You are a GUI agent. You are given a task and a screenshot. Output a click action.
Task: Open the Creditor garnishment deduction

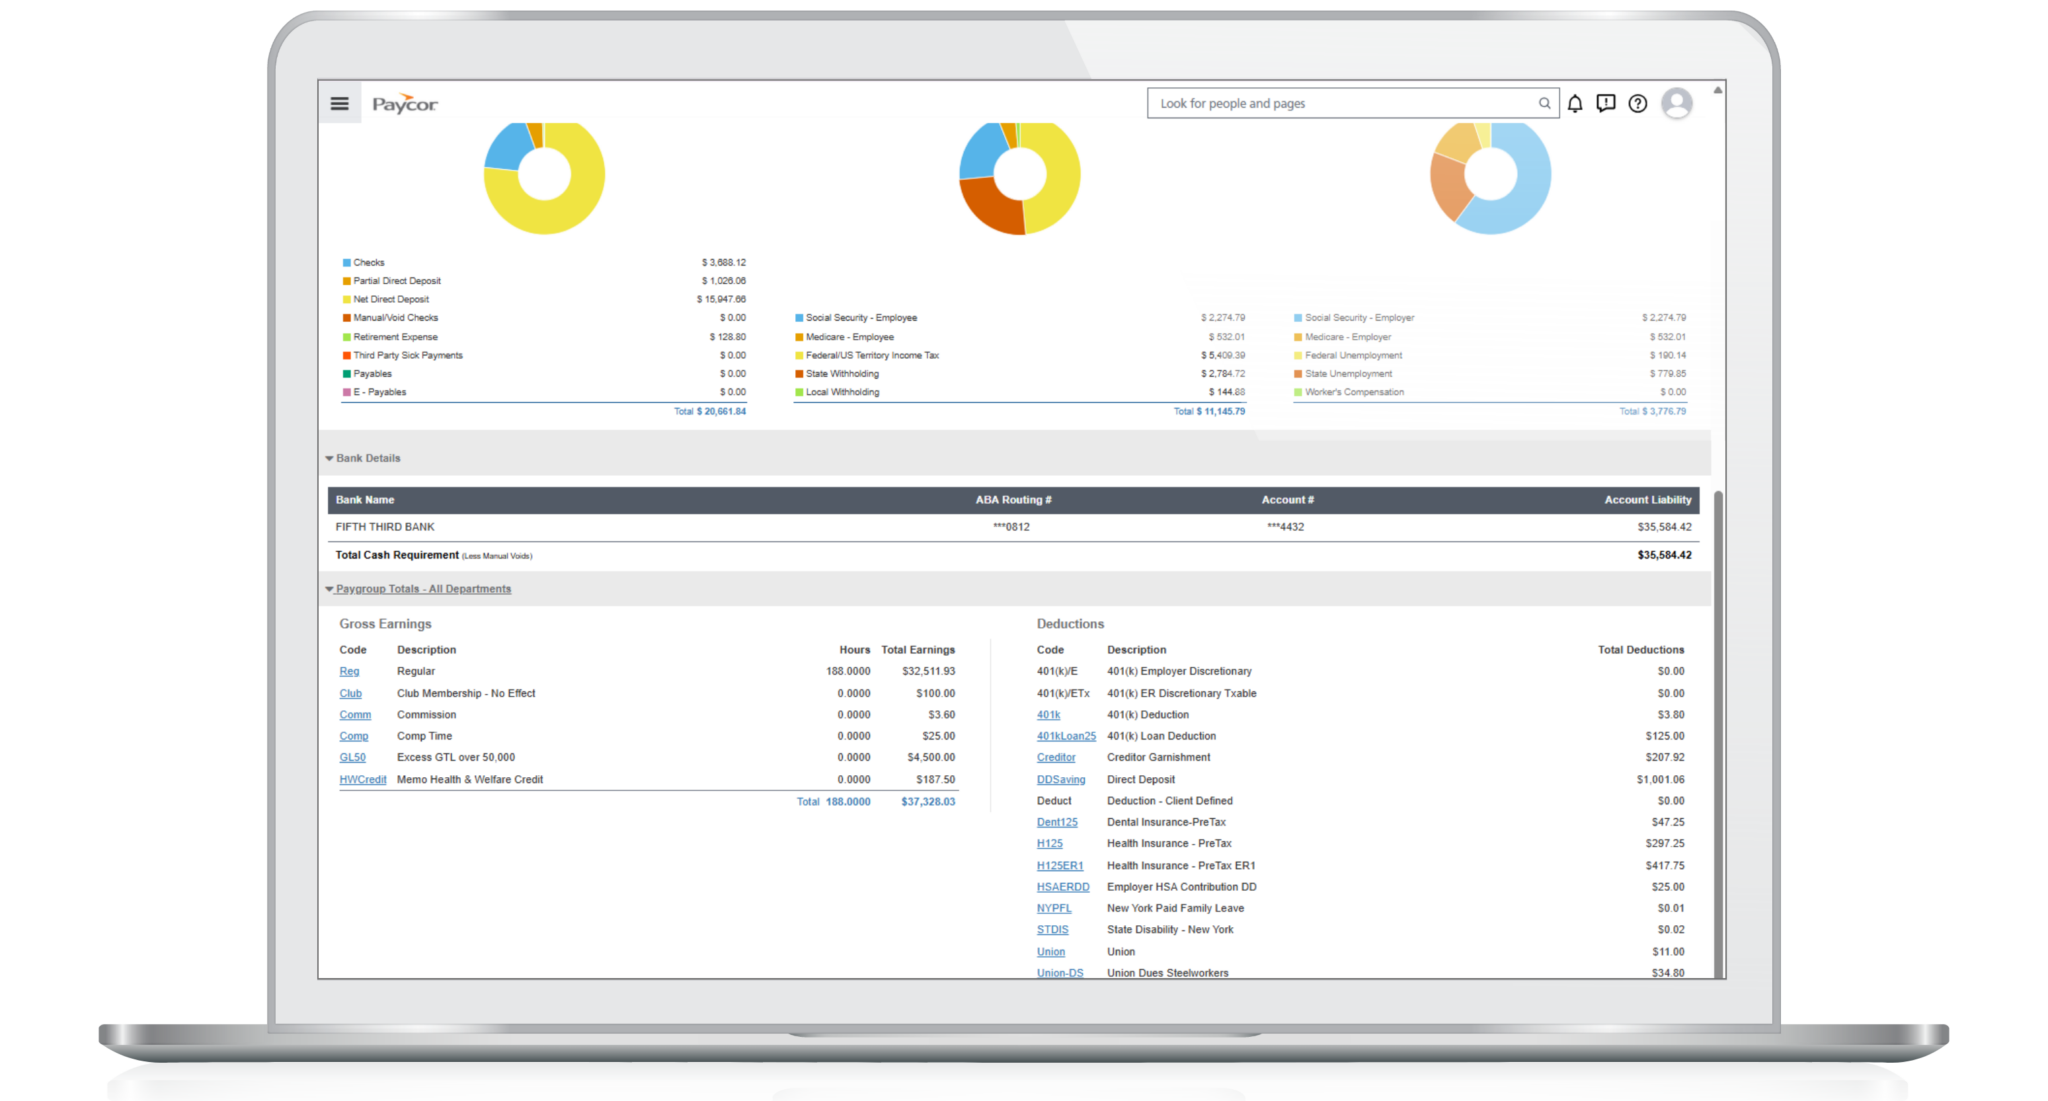point(1056,757)
